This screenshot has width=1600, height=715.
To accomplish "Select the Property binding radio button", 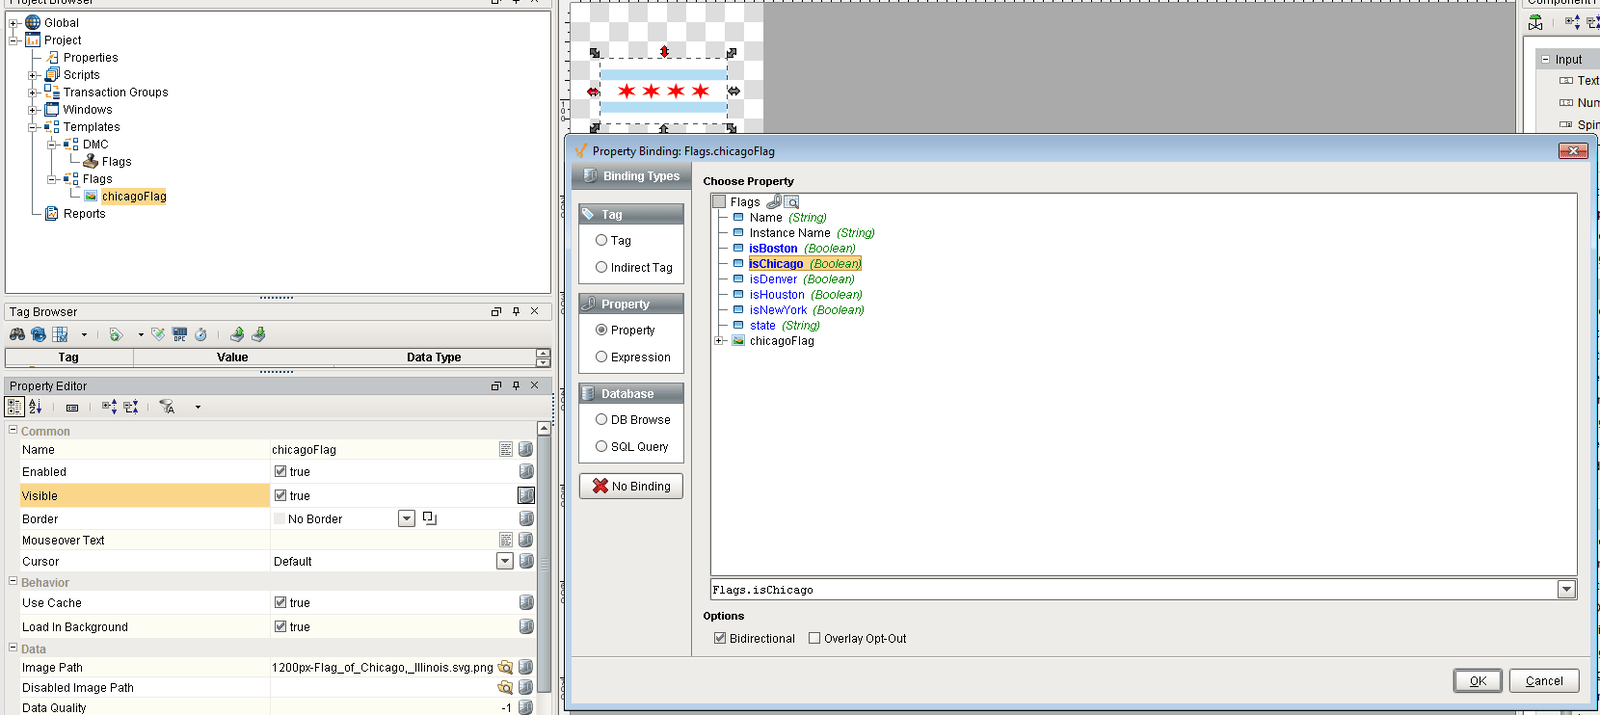I will click(x=601, y=329).
